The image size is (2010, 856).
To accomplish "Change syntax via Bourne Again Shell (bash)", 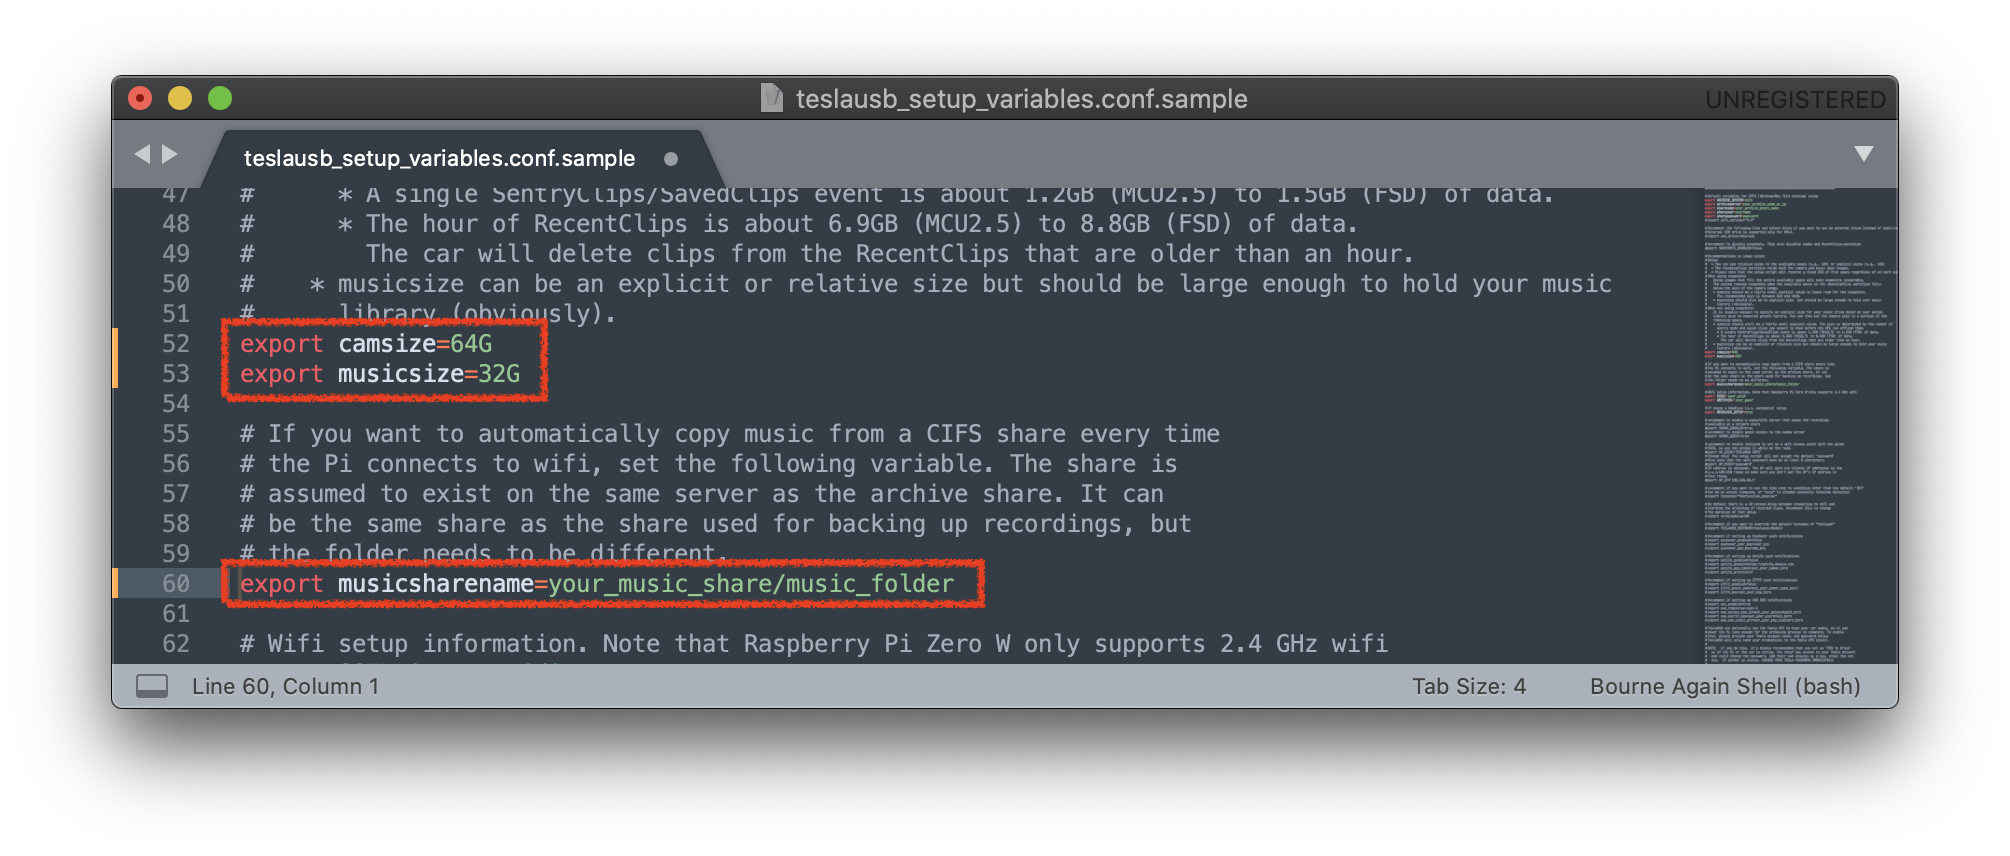I will [1725, 686].
